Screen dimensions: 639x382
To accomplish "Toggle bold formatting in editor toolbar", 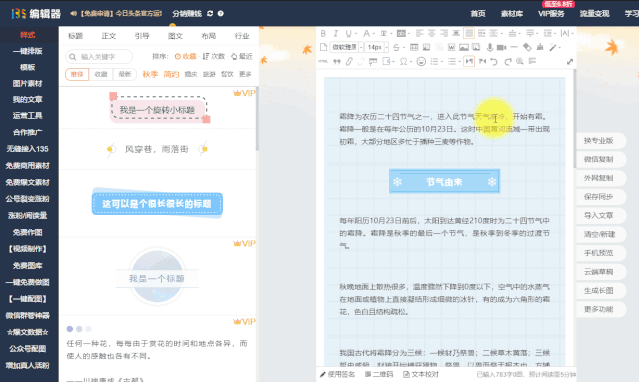I will point(323,33).
